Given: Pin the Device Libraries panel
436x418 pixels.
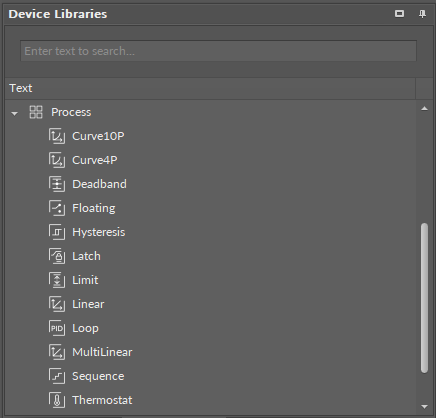Looking at the screenshot, I should click(422, 14).
